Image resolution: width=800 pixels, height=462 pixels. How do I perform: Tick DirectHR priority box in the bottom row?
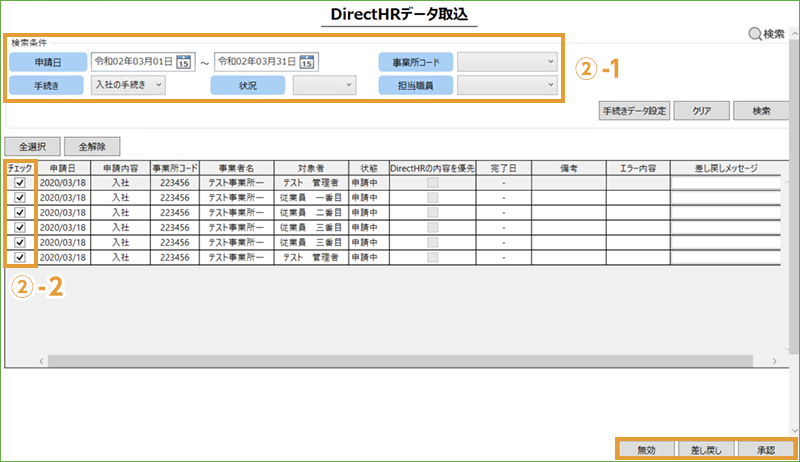click(x=433, y=257)
